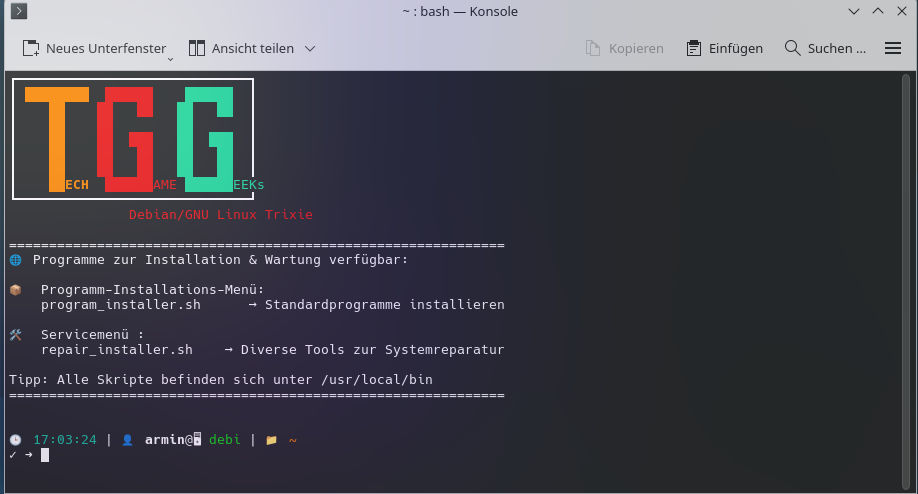Expand the Ansicht teilen chevron menu
This screenshot has width=918, height=494.
pyautogui.click(x=310, y=48)
